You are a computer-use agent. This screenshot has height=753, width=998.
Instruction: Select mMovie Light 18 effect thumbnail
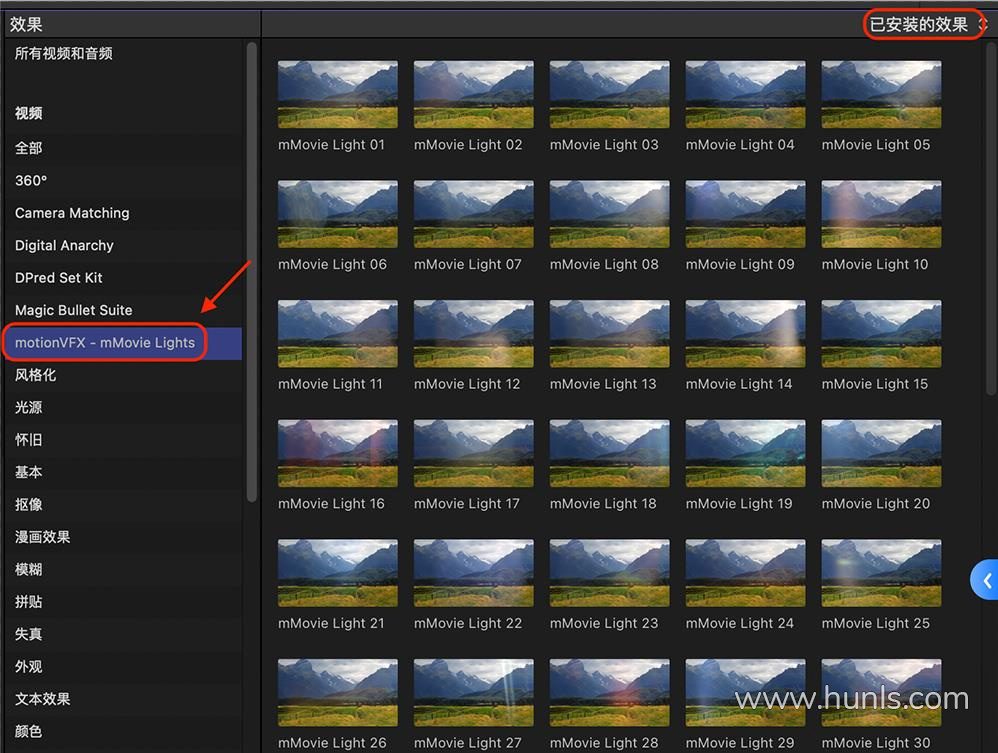point(610,453)
